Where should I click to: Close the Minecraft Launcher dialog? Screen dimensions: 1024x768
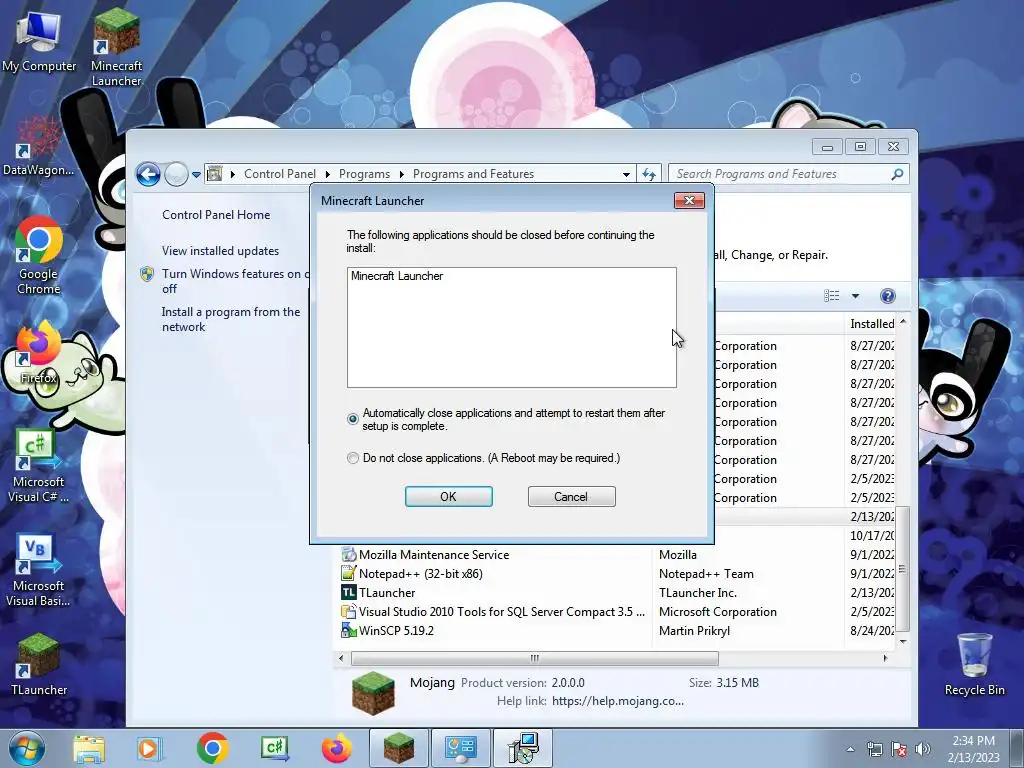coord(689,200)
